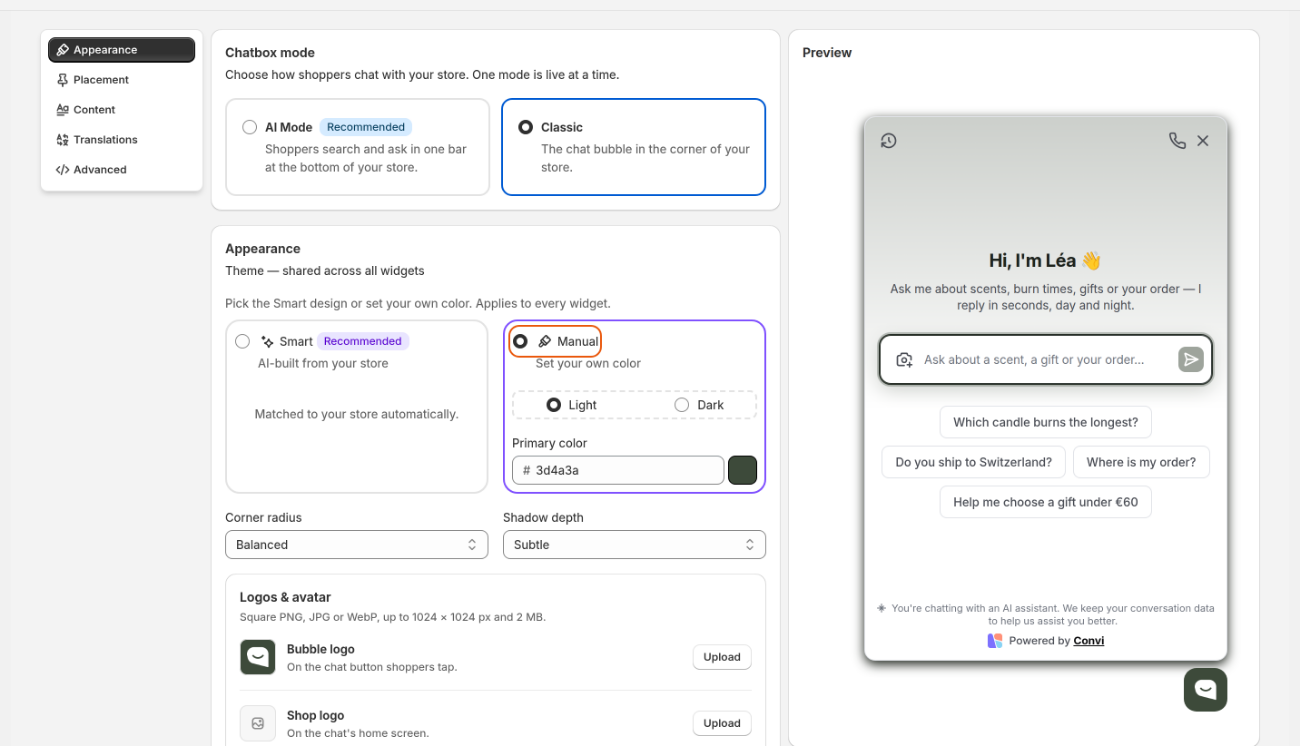Viewport: 1300px width, 746px height.
Task: Open the Advanced settings tab
Action: 122,170
